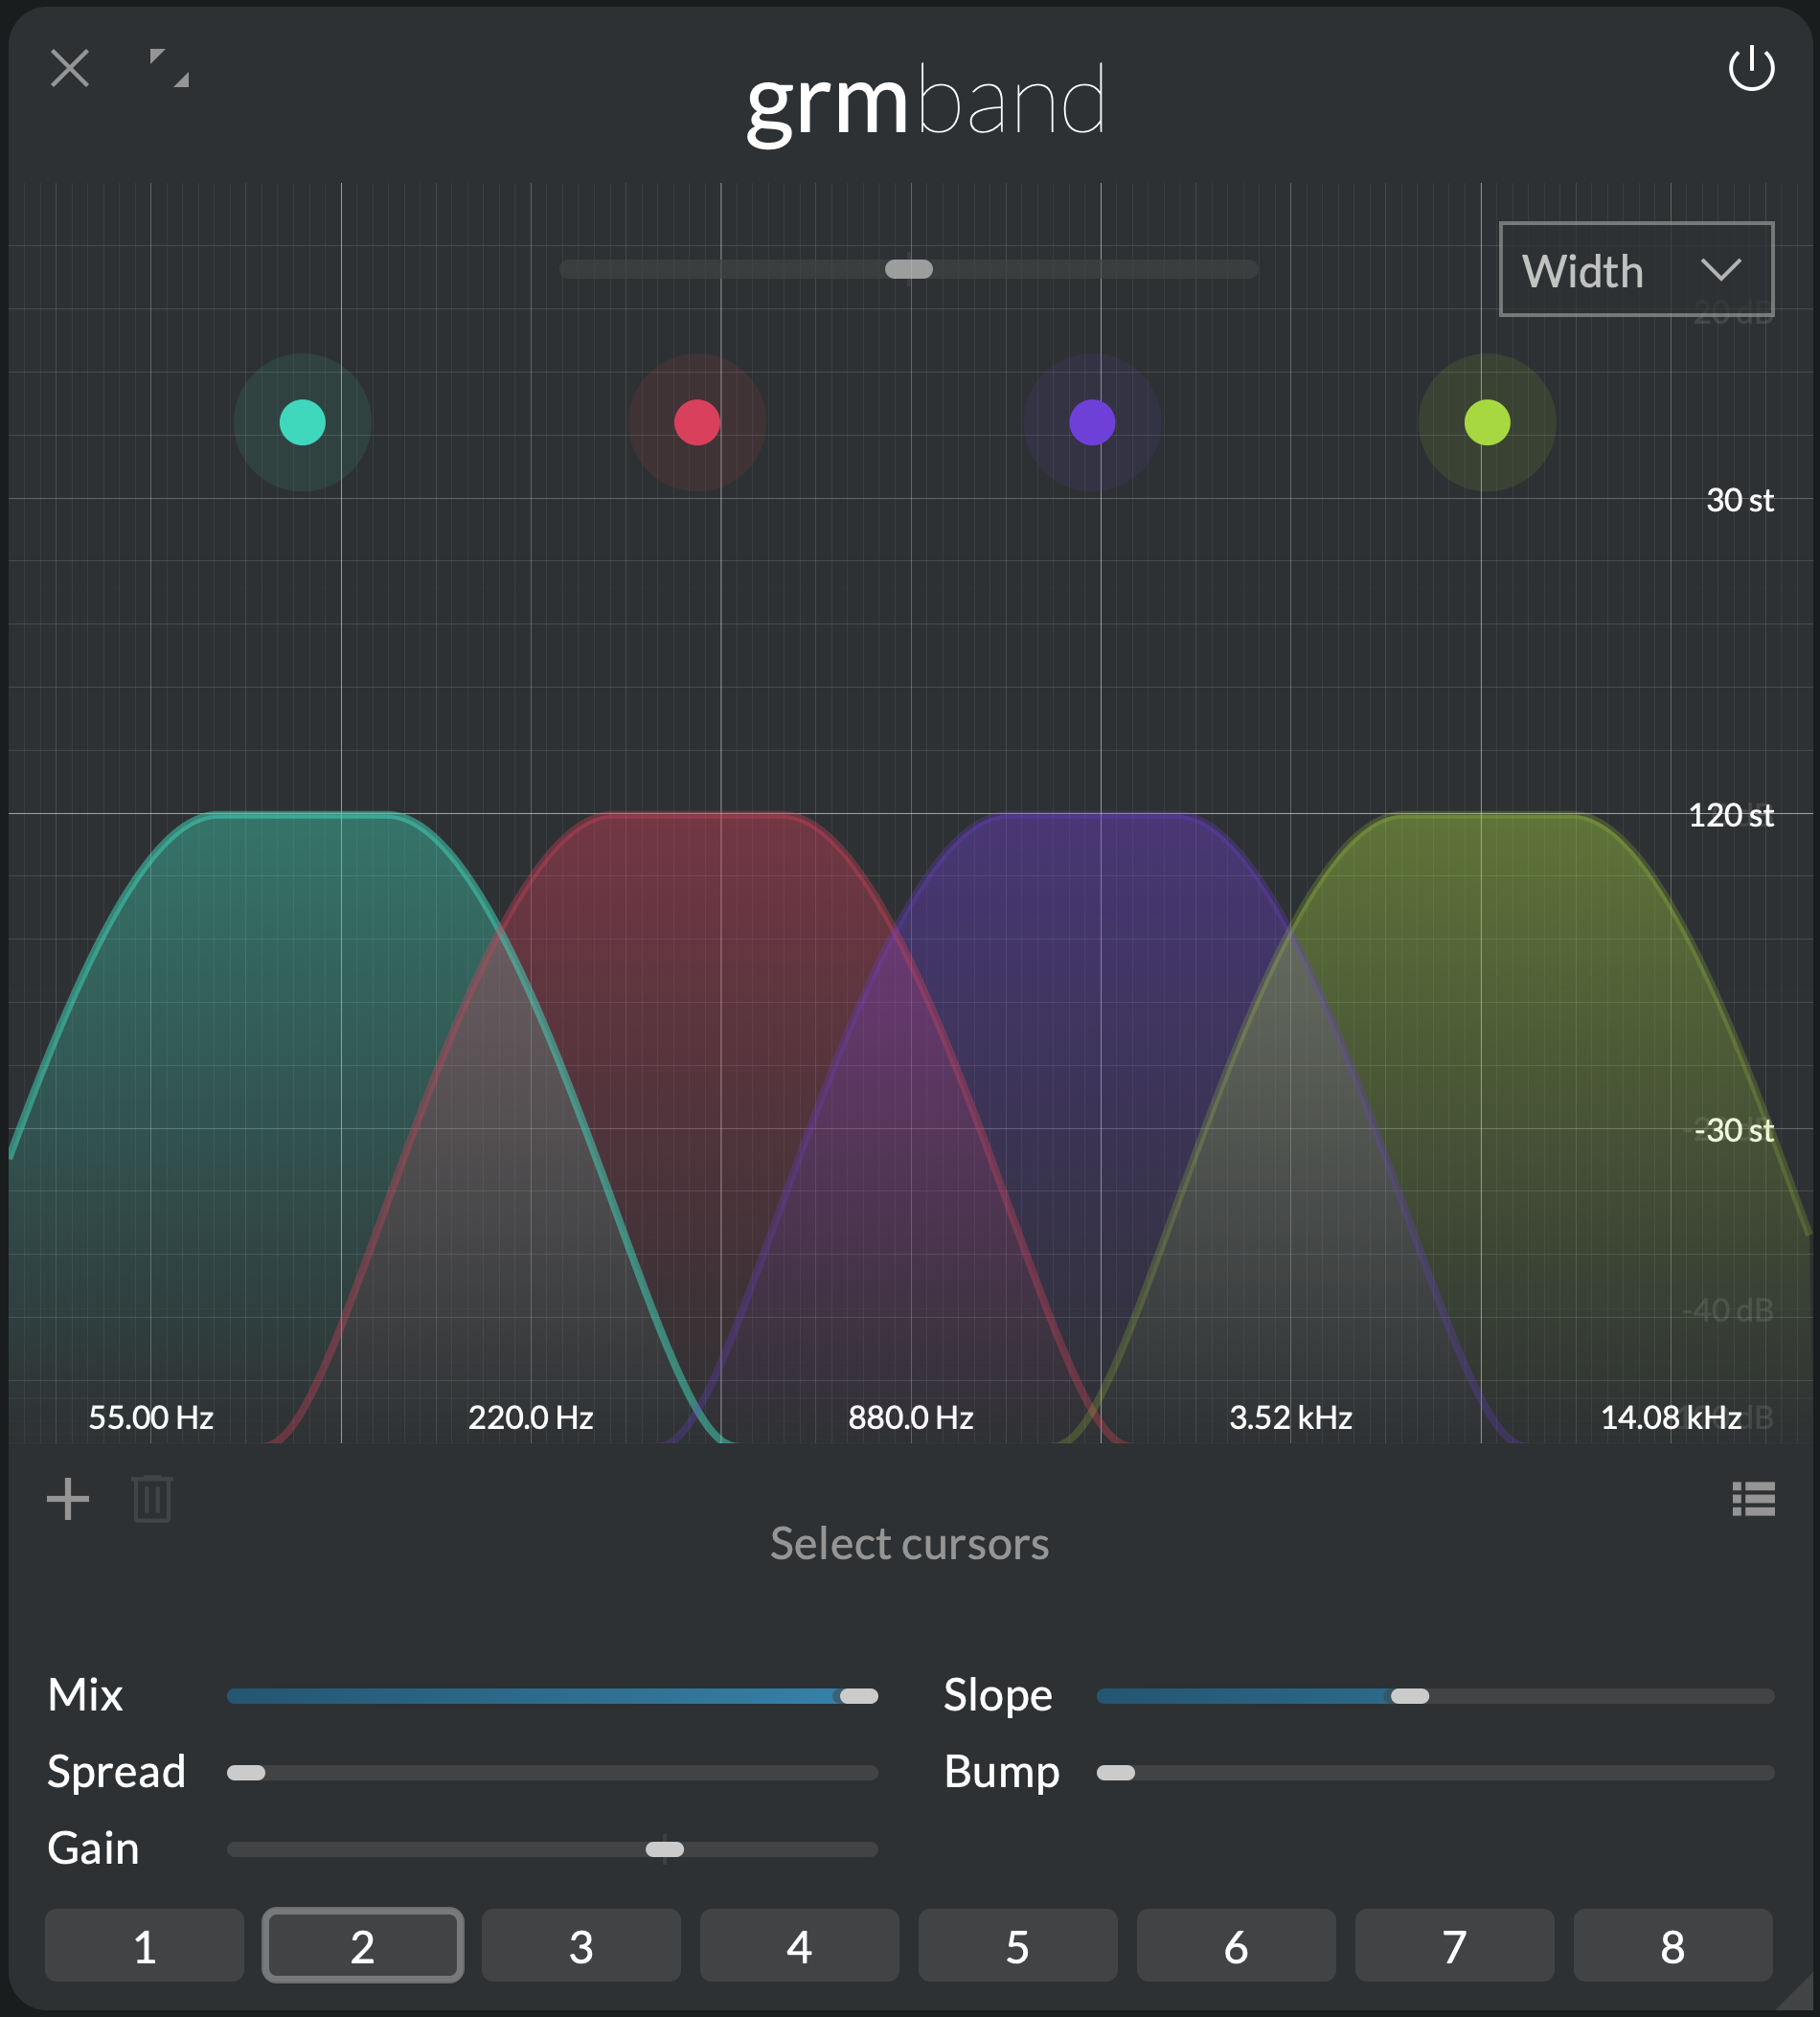1820x2017 pixels.
Task: Select the purple band cursor dot
Action: point(1092,422)
